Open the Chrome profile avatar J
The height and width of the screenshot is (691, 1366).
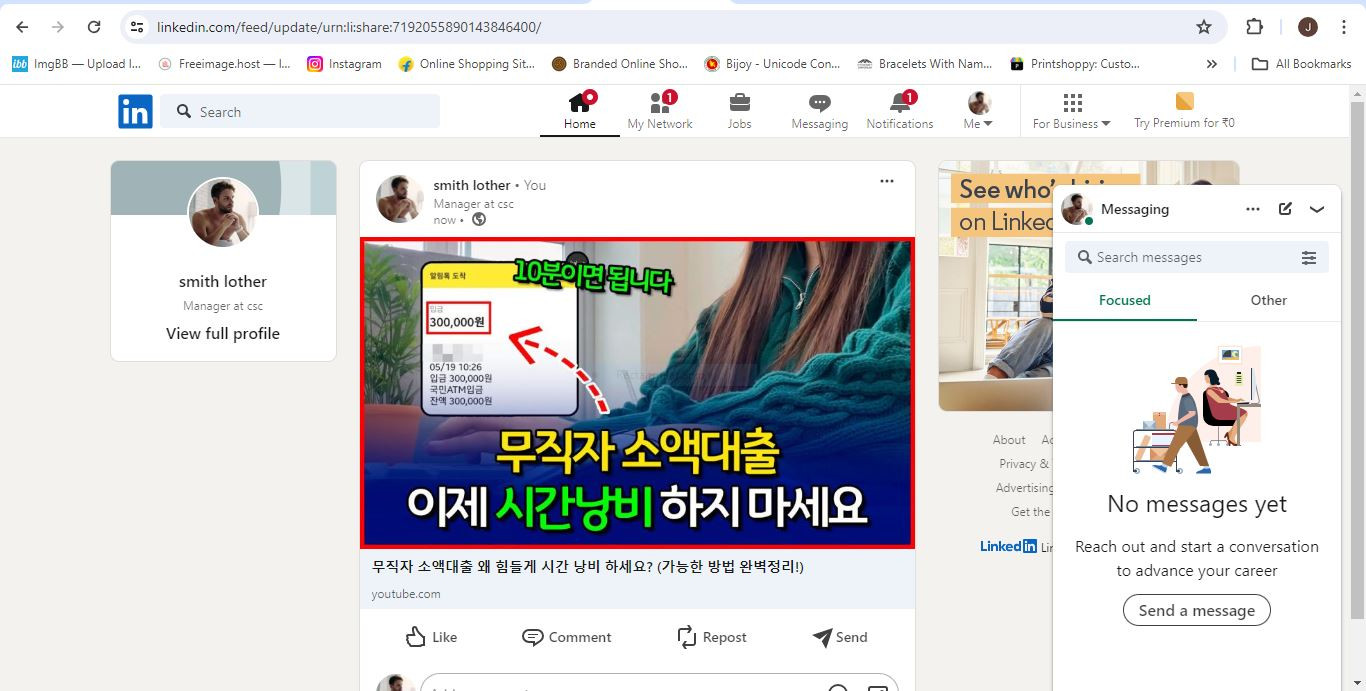pos(1308,27)
